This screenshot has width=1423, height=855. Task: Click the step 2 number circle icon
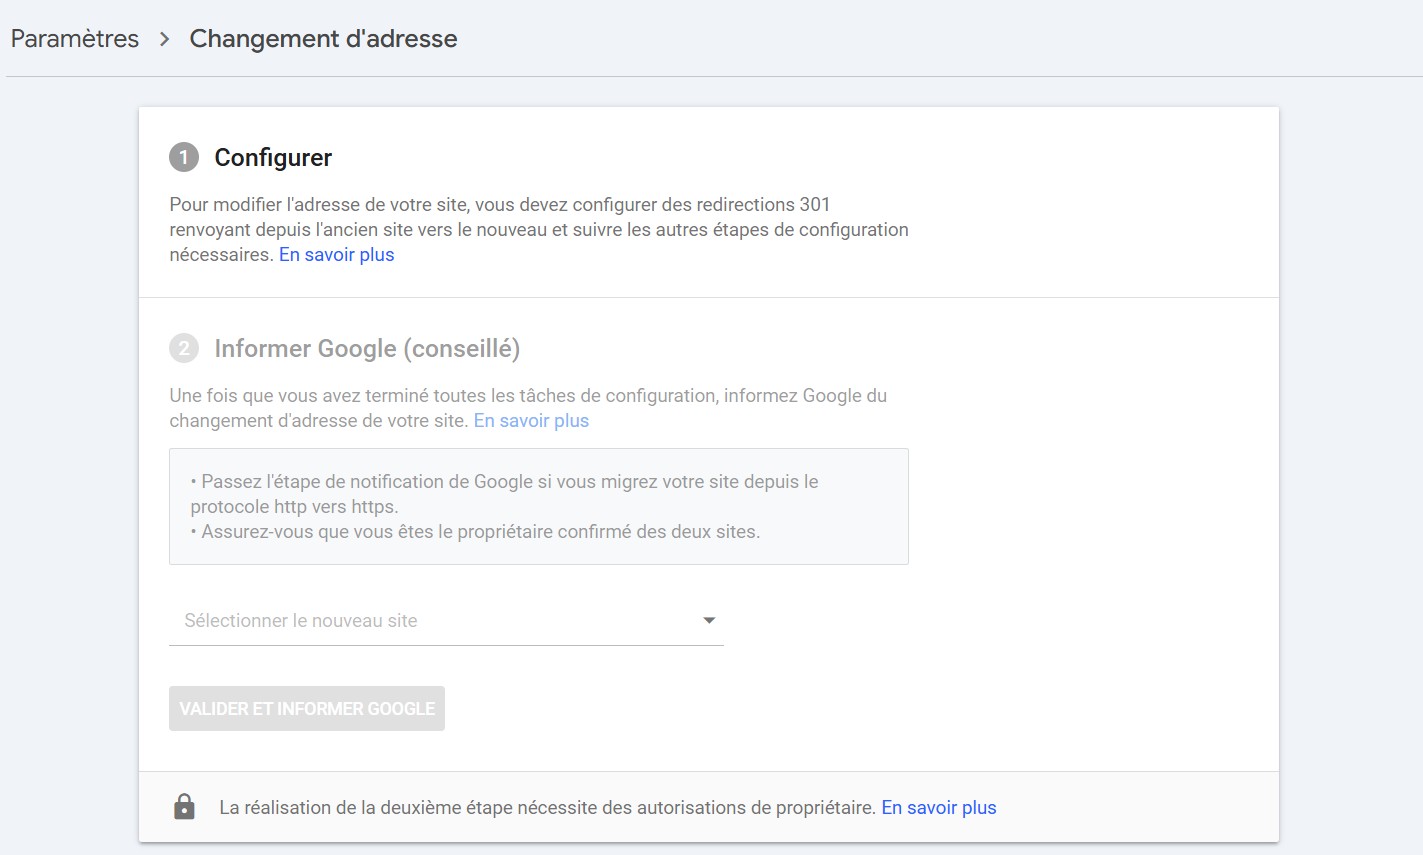184,348
